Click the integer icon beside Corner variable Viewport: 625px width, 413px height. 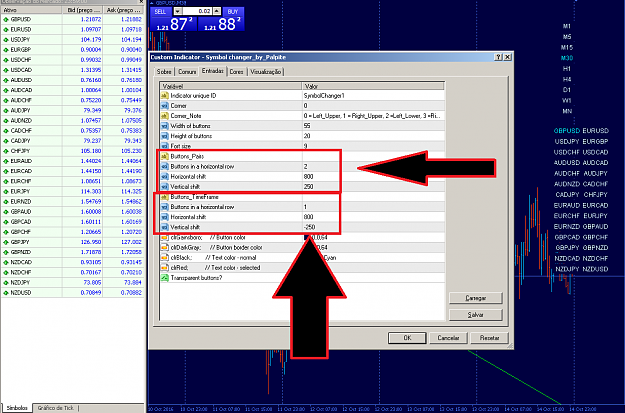click(x=165, y=106)
